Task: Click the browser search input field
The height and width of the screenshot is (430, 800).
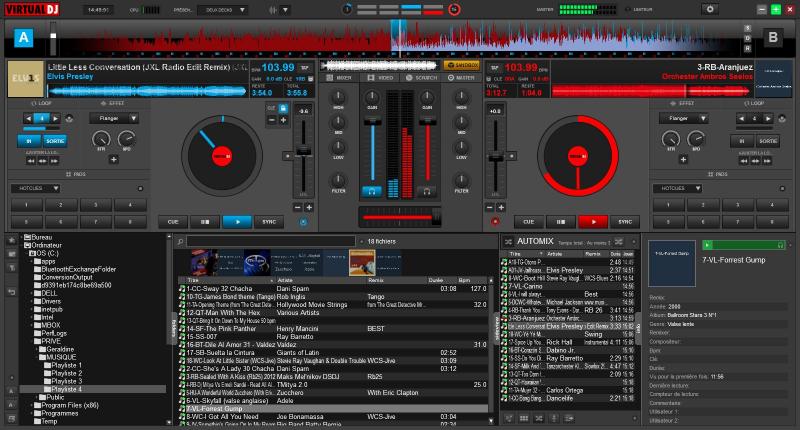Action: 271,241
